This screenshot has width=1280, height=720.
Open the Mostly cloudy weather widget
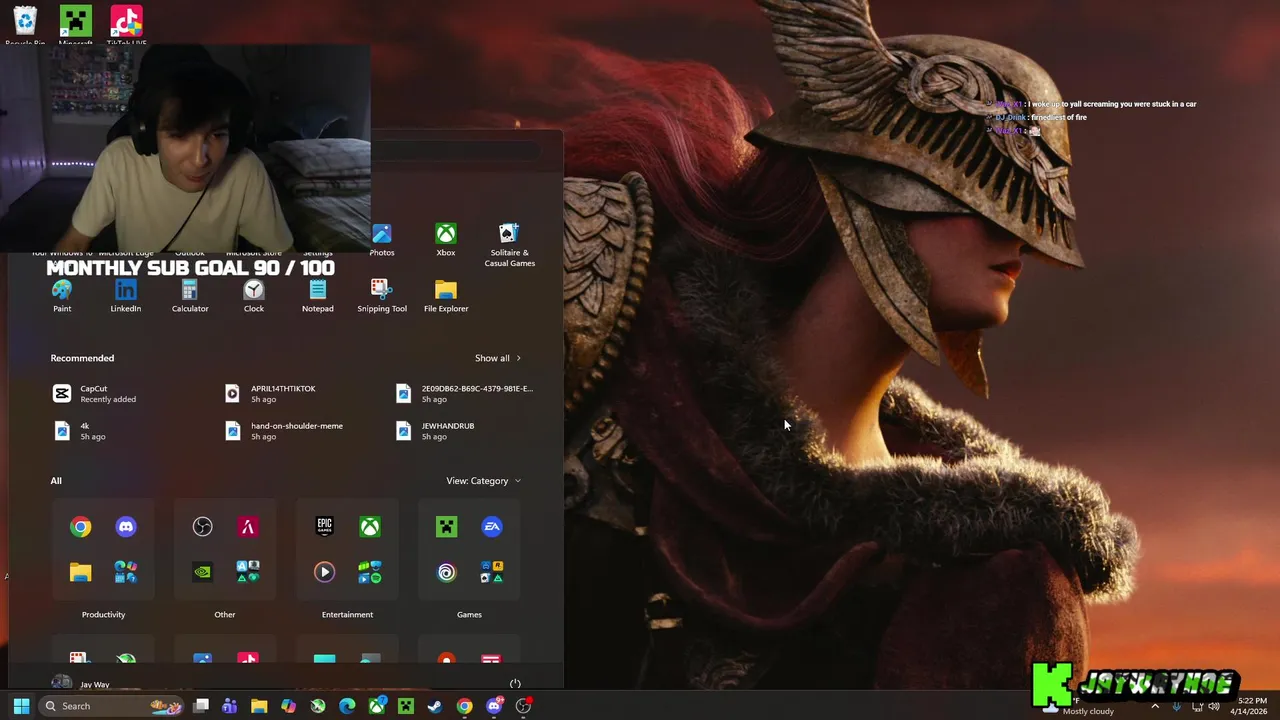tap(1080, 706)
